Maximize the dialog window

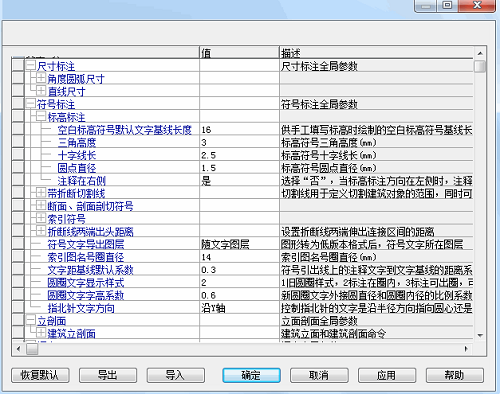(447, 6)
